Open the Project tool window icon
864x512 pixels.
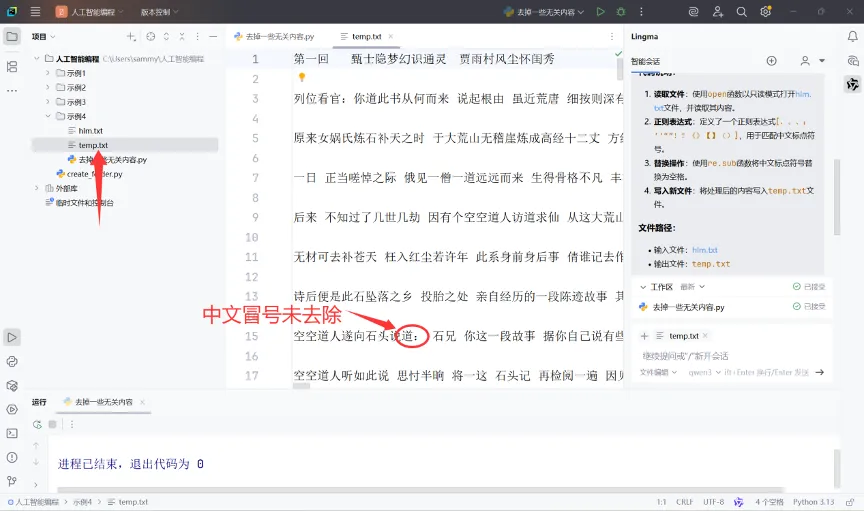coord(12,37)
